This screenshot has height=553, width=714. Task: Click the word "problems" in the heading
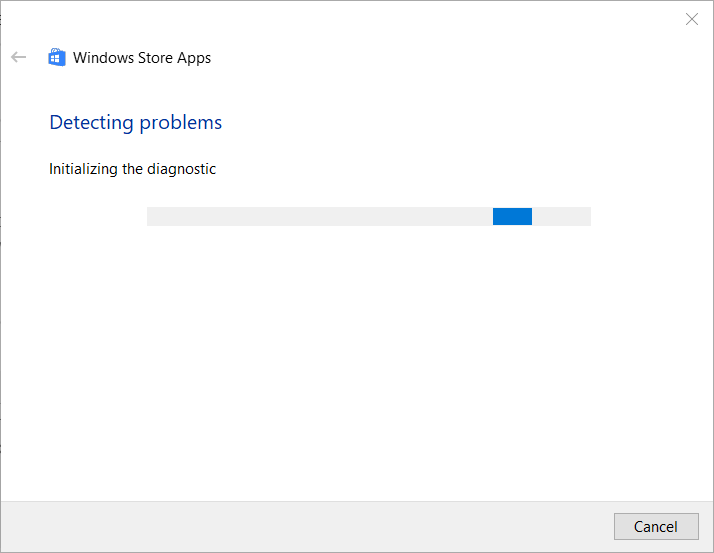pyautogui.click(x=181, y=123)
